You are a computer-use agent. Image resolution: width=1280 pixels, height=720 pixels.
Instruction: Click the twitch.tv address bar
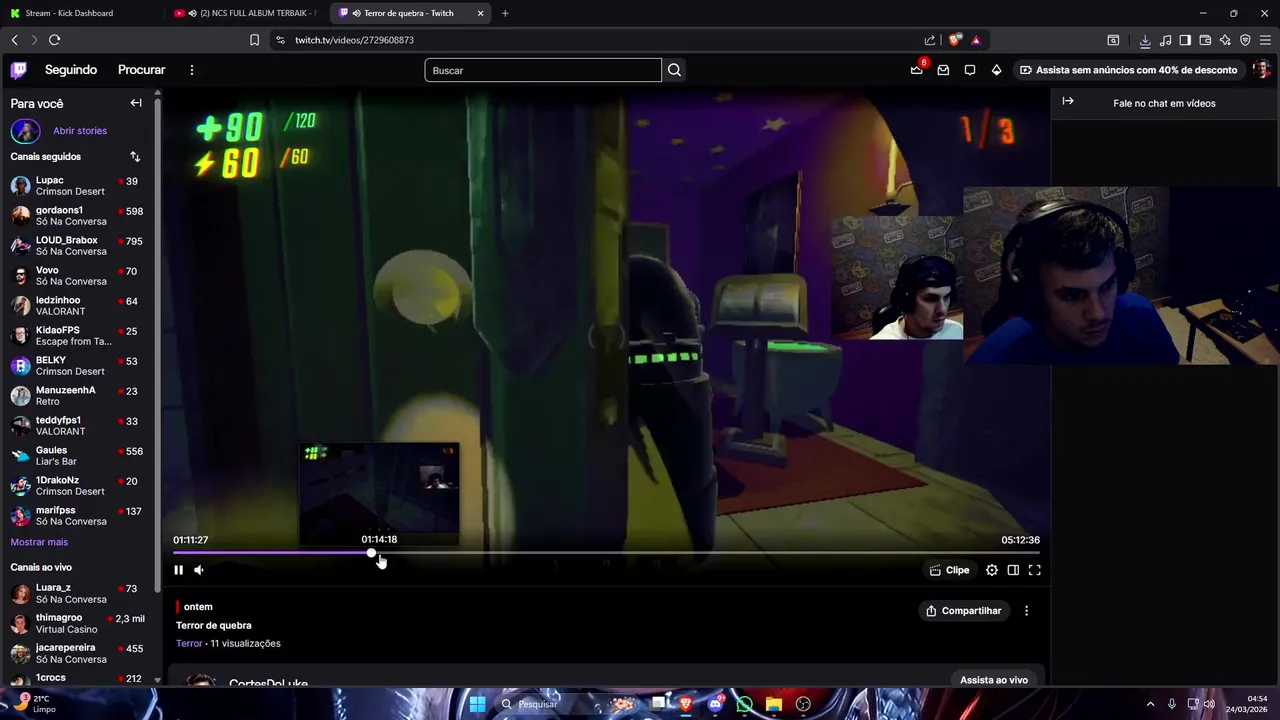pyautogui.click(x=600, y=40)
